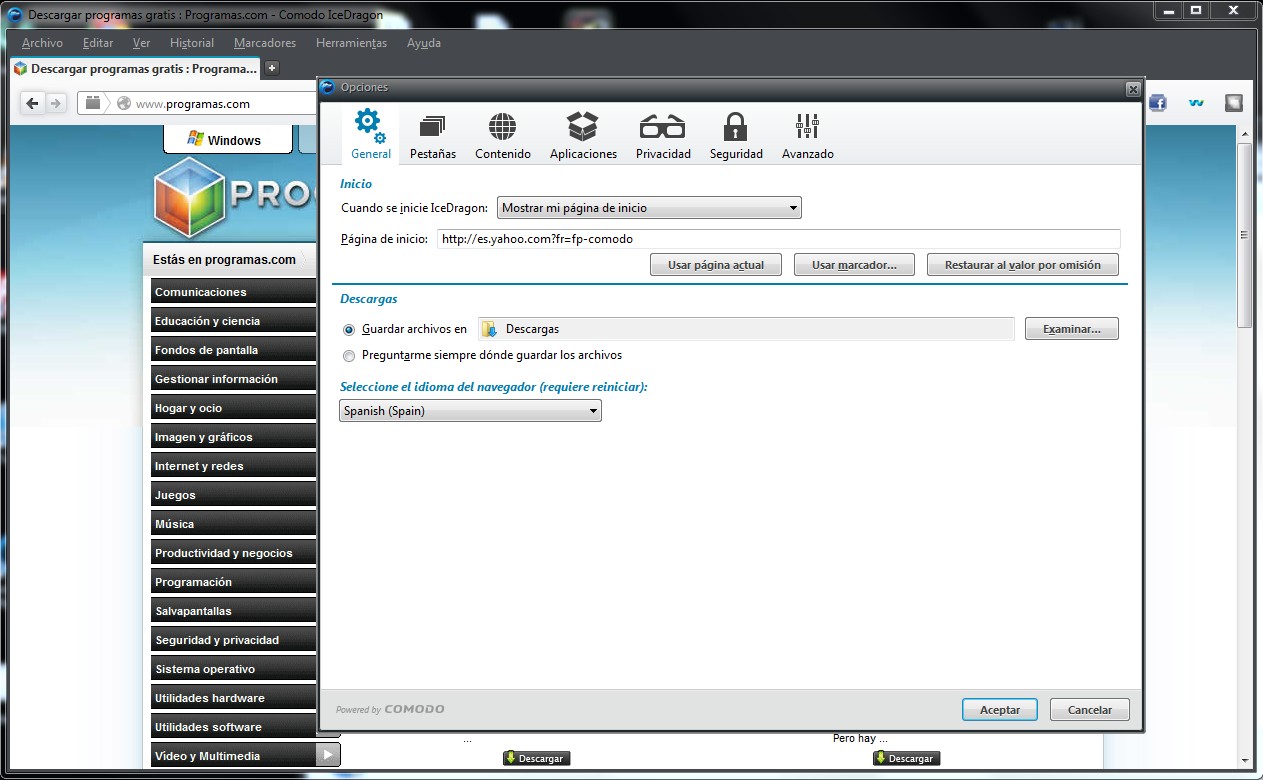The image size is (1263, 780).
Task: Switch to the Pestañas options panel
Action: [x=433, y=134]
